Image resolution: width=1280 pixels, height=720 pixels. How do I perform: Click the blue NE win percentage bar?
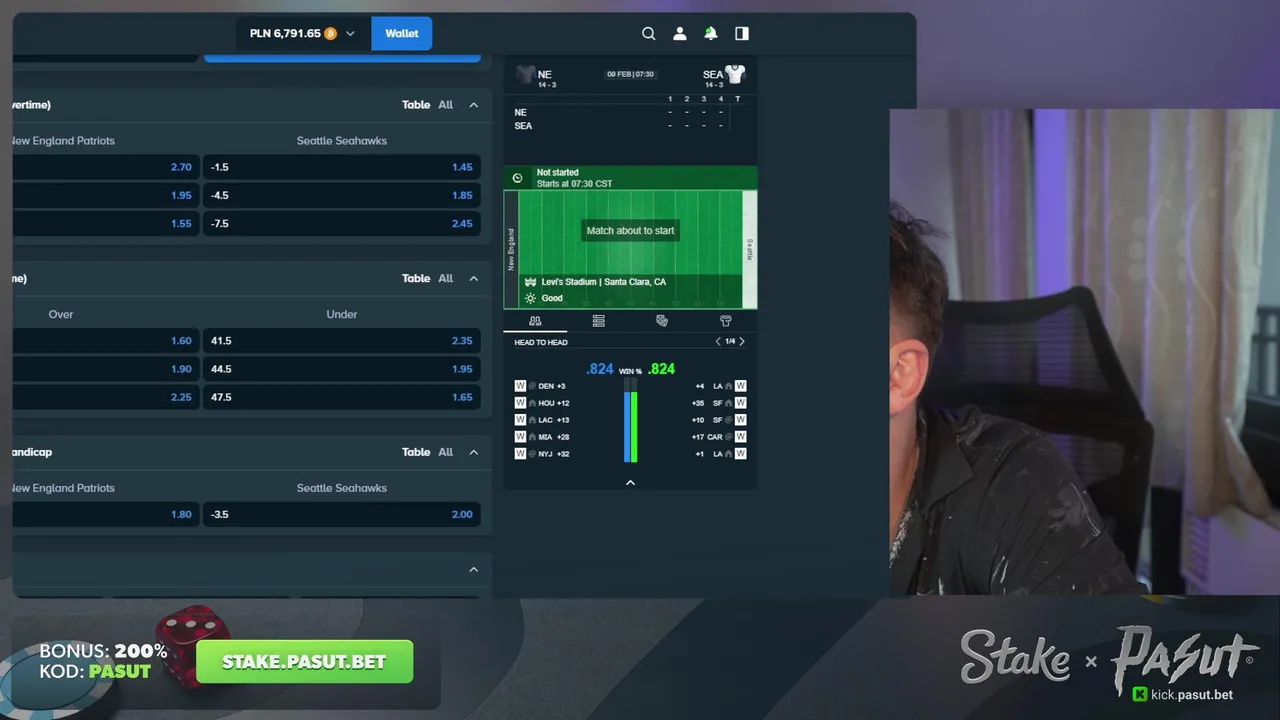tap(627, 426)
